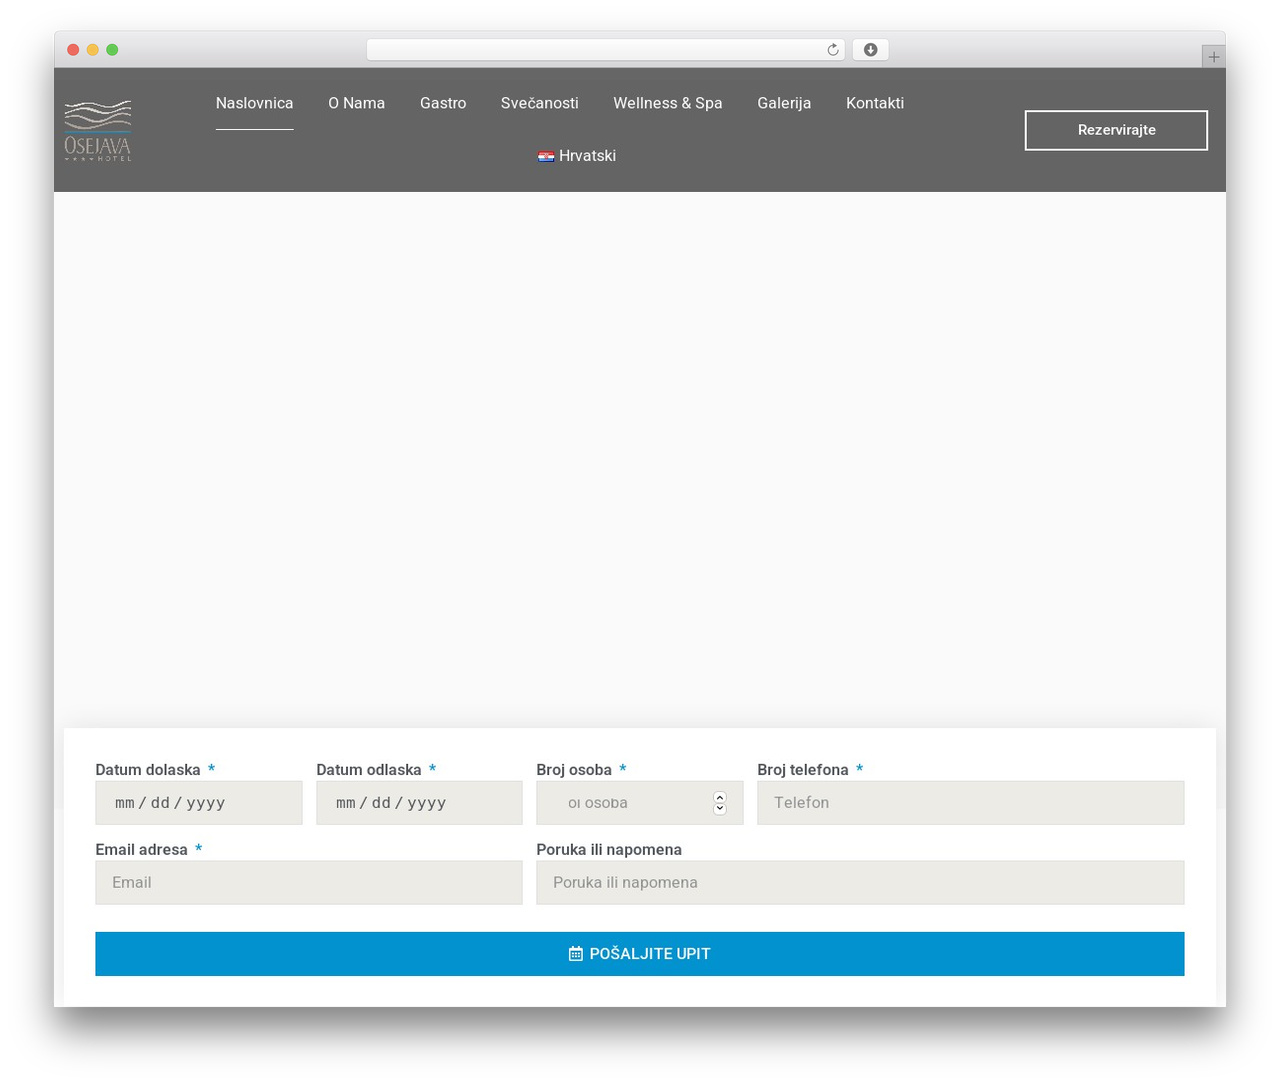Click the Rezervirajte button
The width and height of the screenshot is (1280, 1084).
(x=1116, y=130)
